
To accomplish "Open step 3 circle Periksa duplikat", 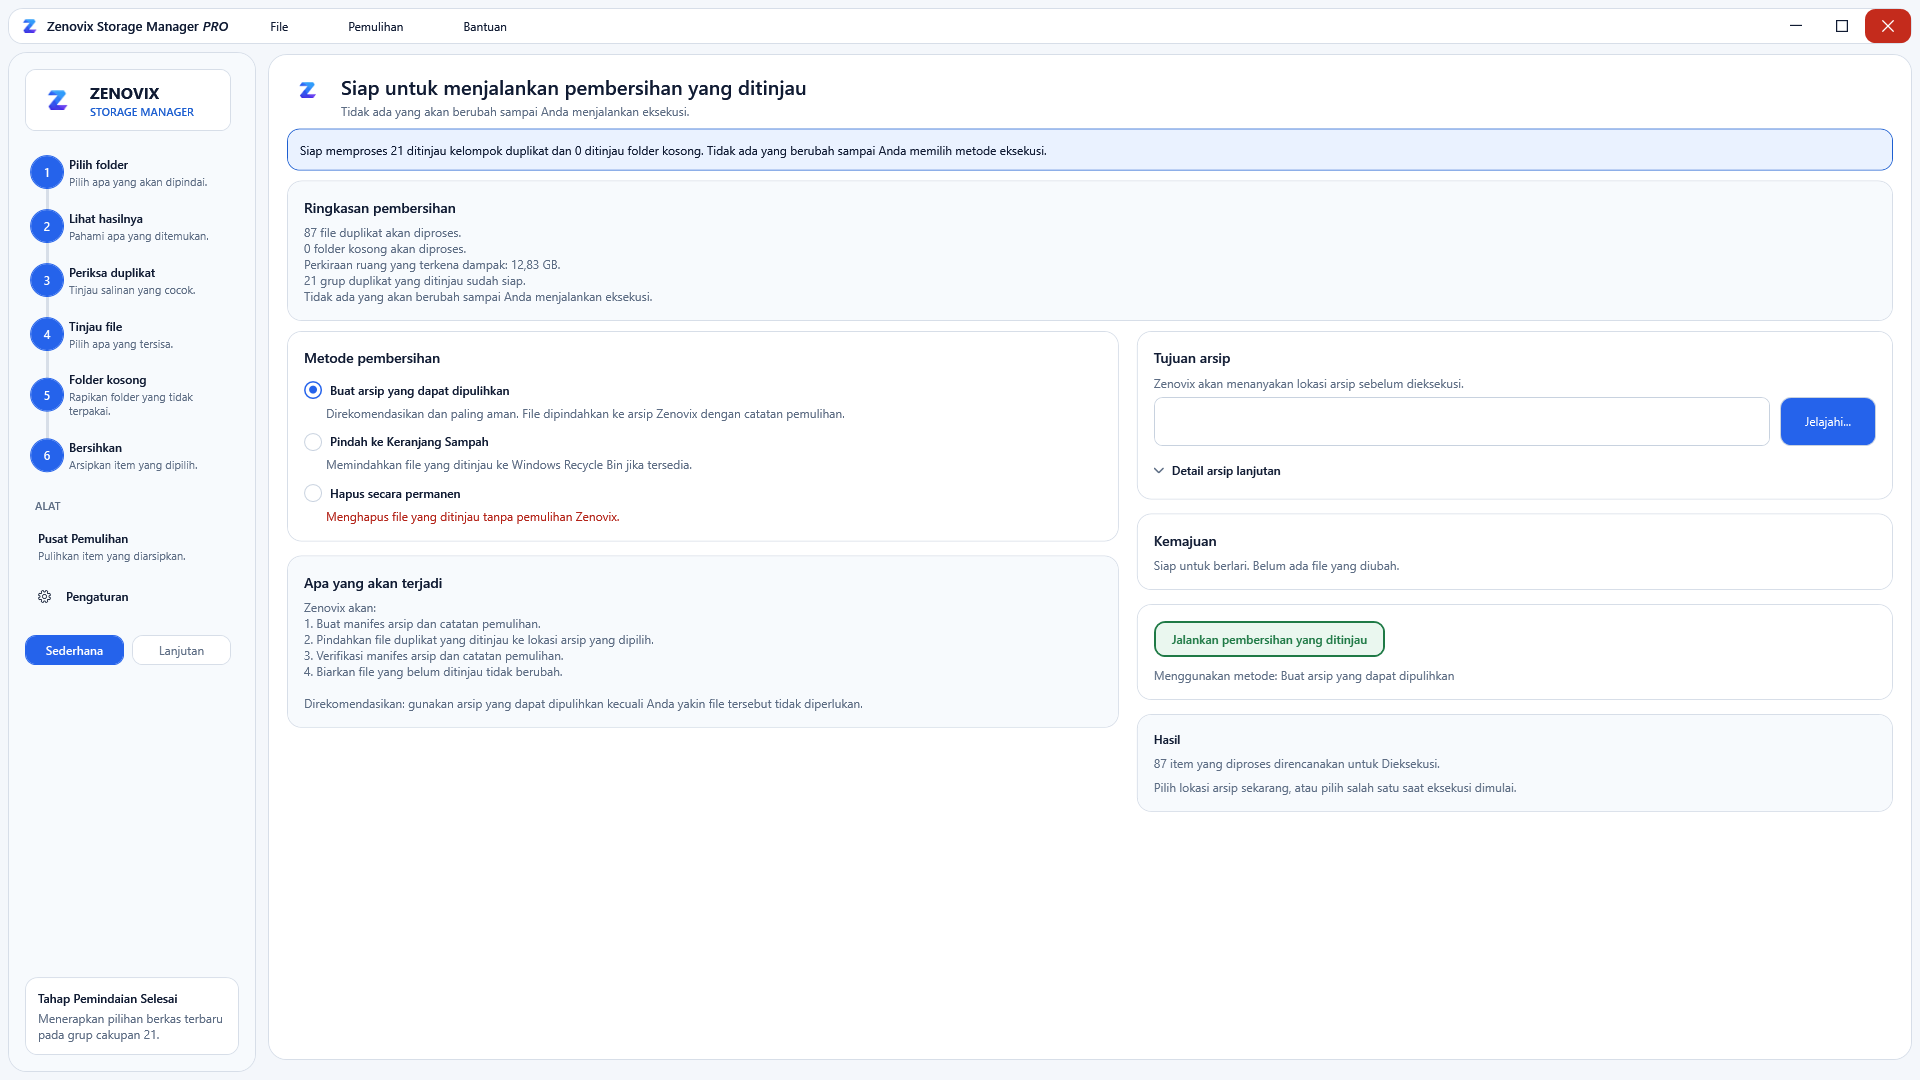I will (x=46, y=281).
